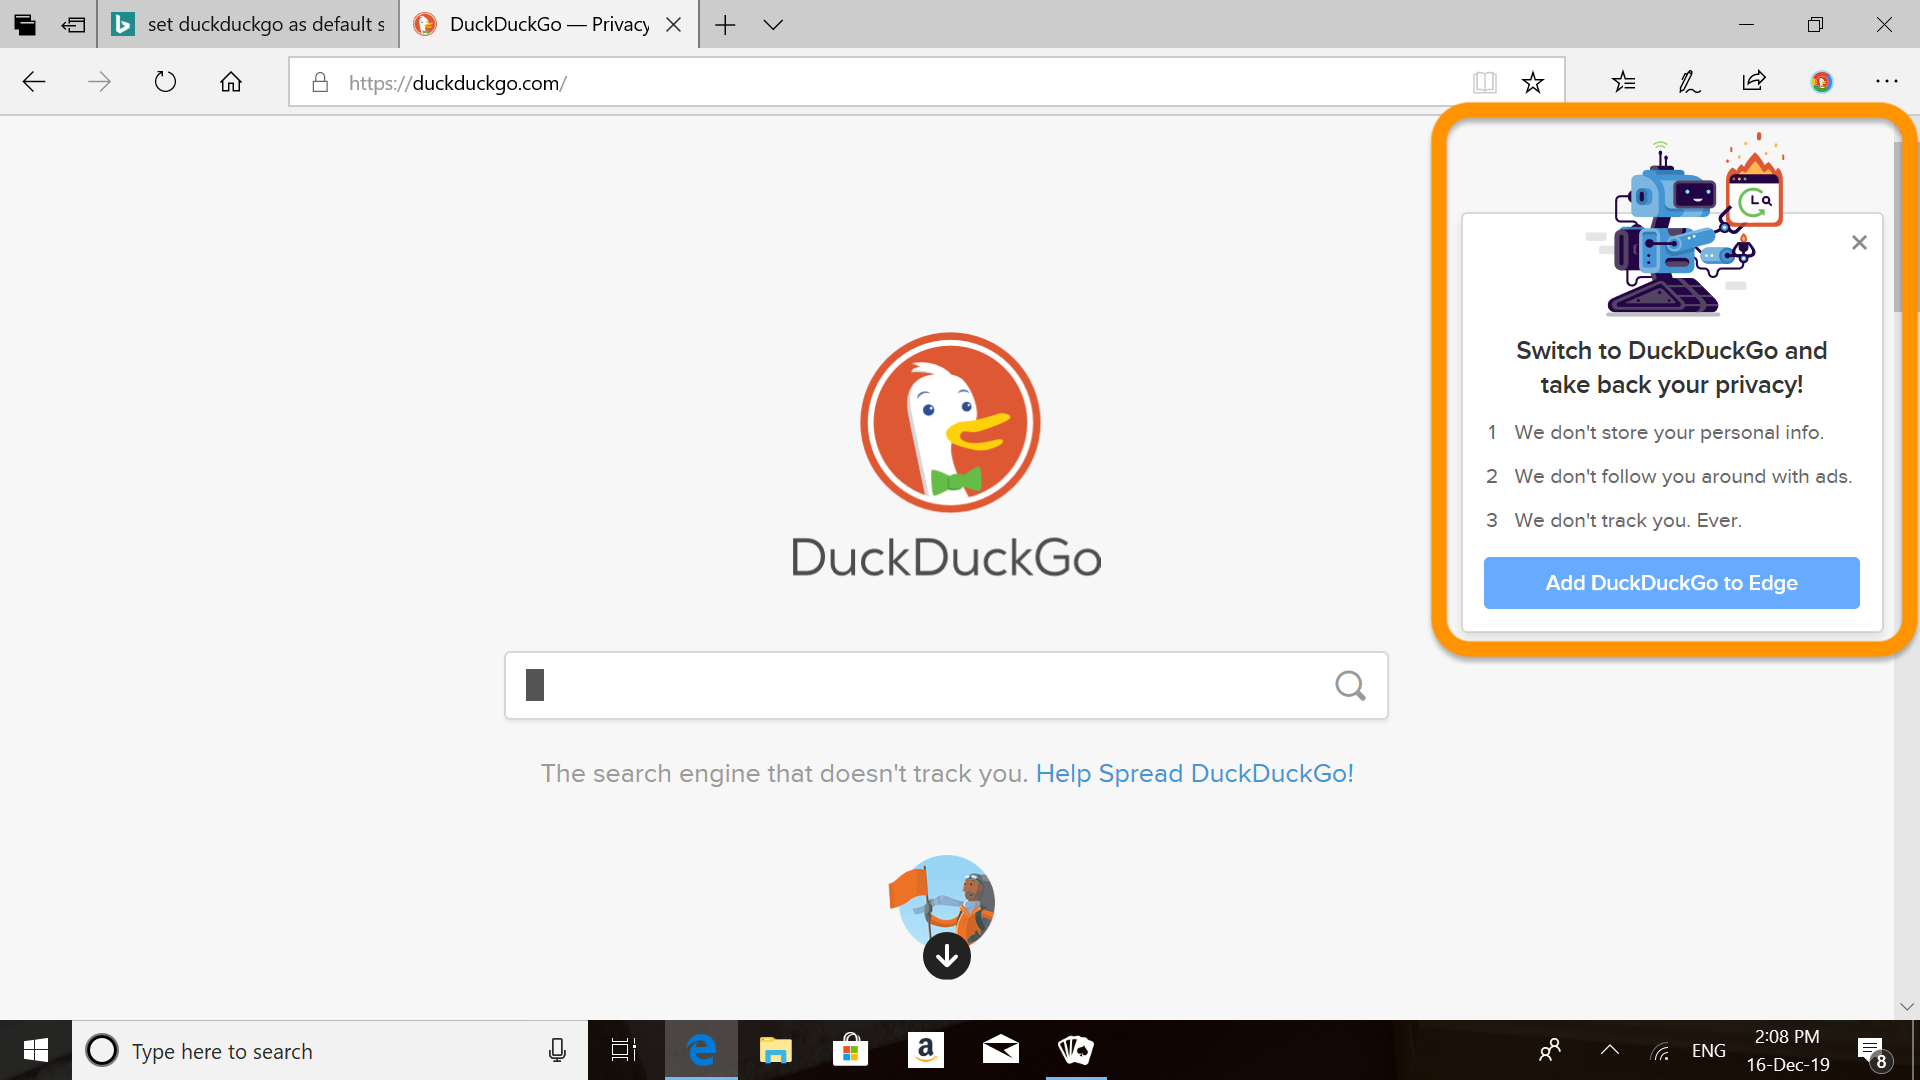The image size is (1920, 1080).
Task: Click the Edge icon on taskbar
Action: click(702, 1050)
